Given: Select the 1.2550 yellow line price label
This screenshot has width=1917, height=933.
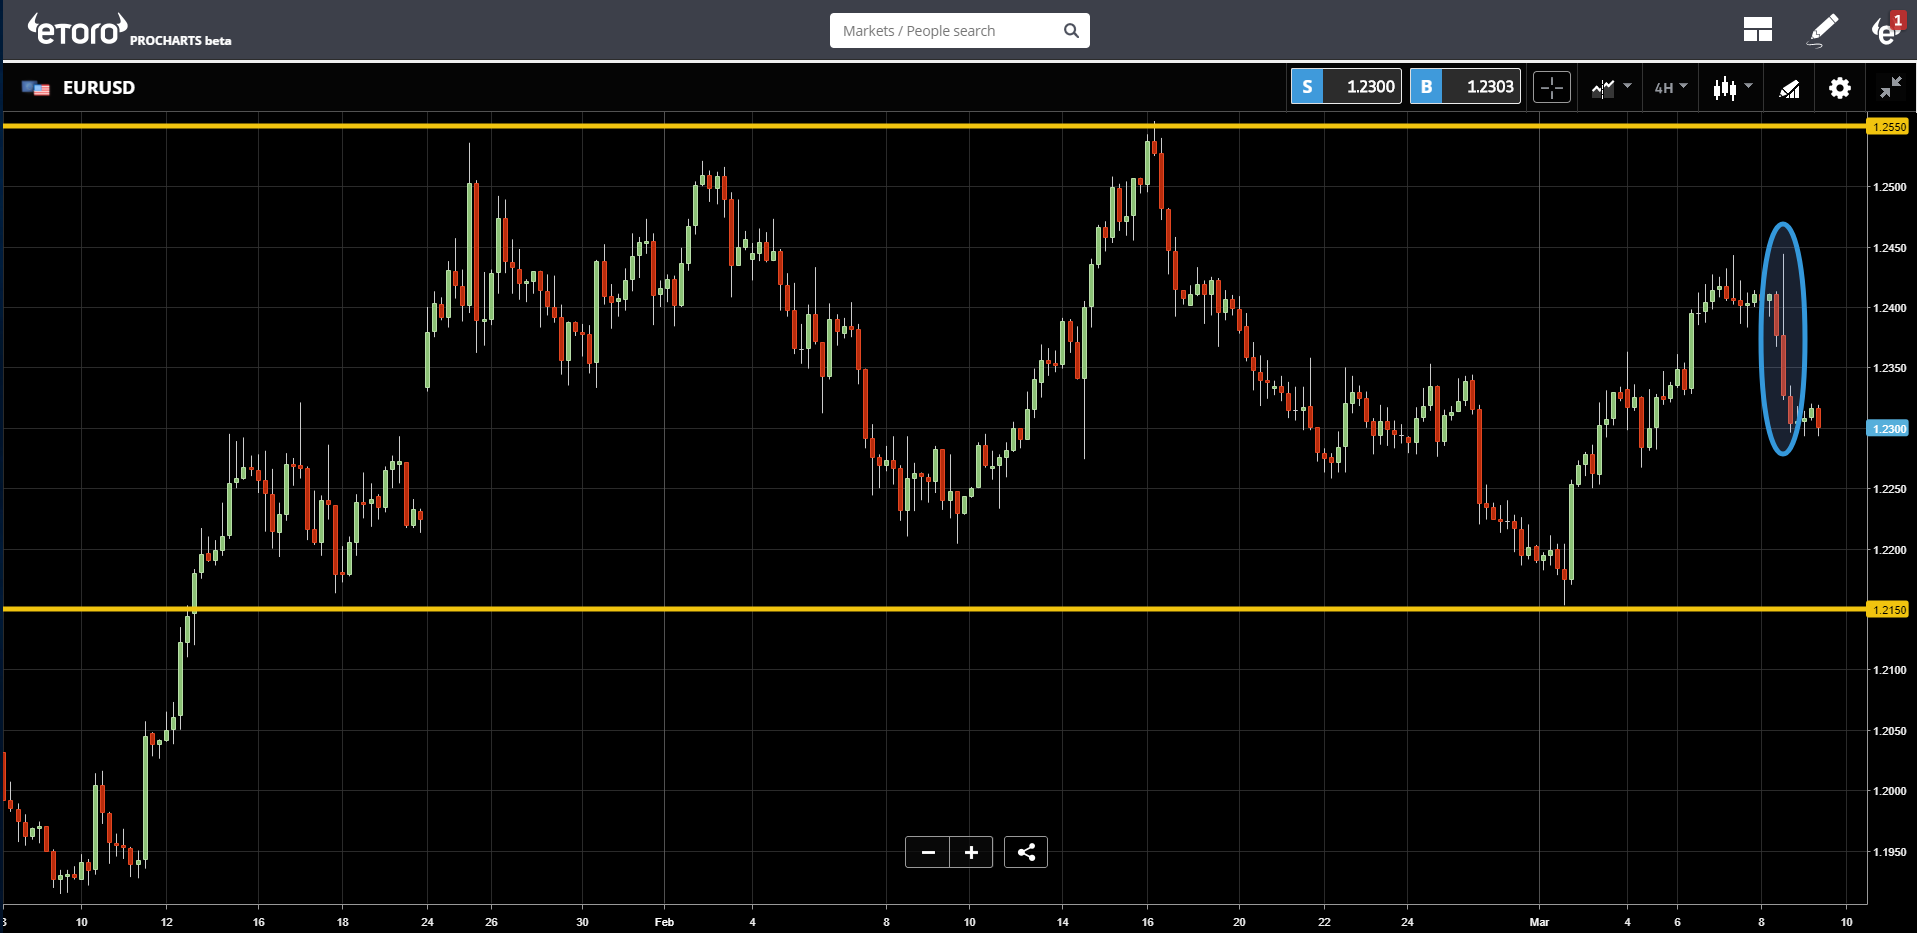Looking at the screenshot, I should pyautogui.click(x=1888, y=127).
